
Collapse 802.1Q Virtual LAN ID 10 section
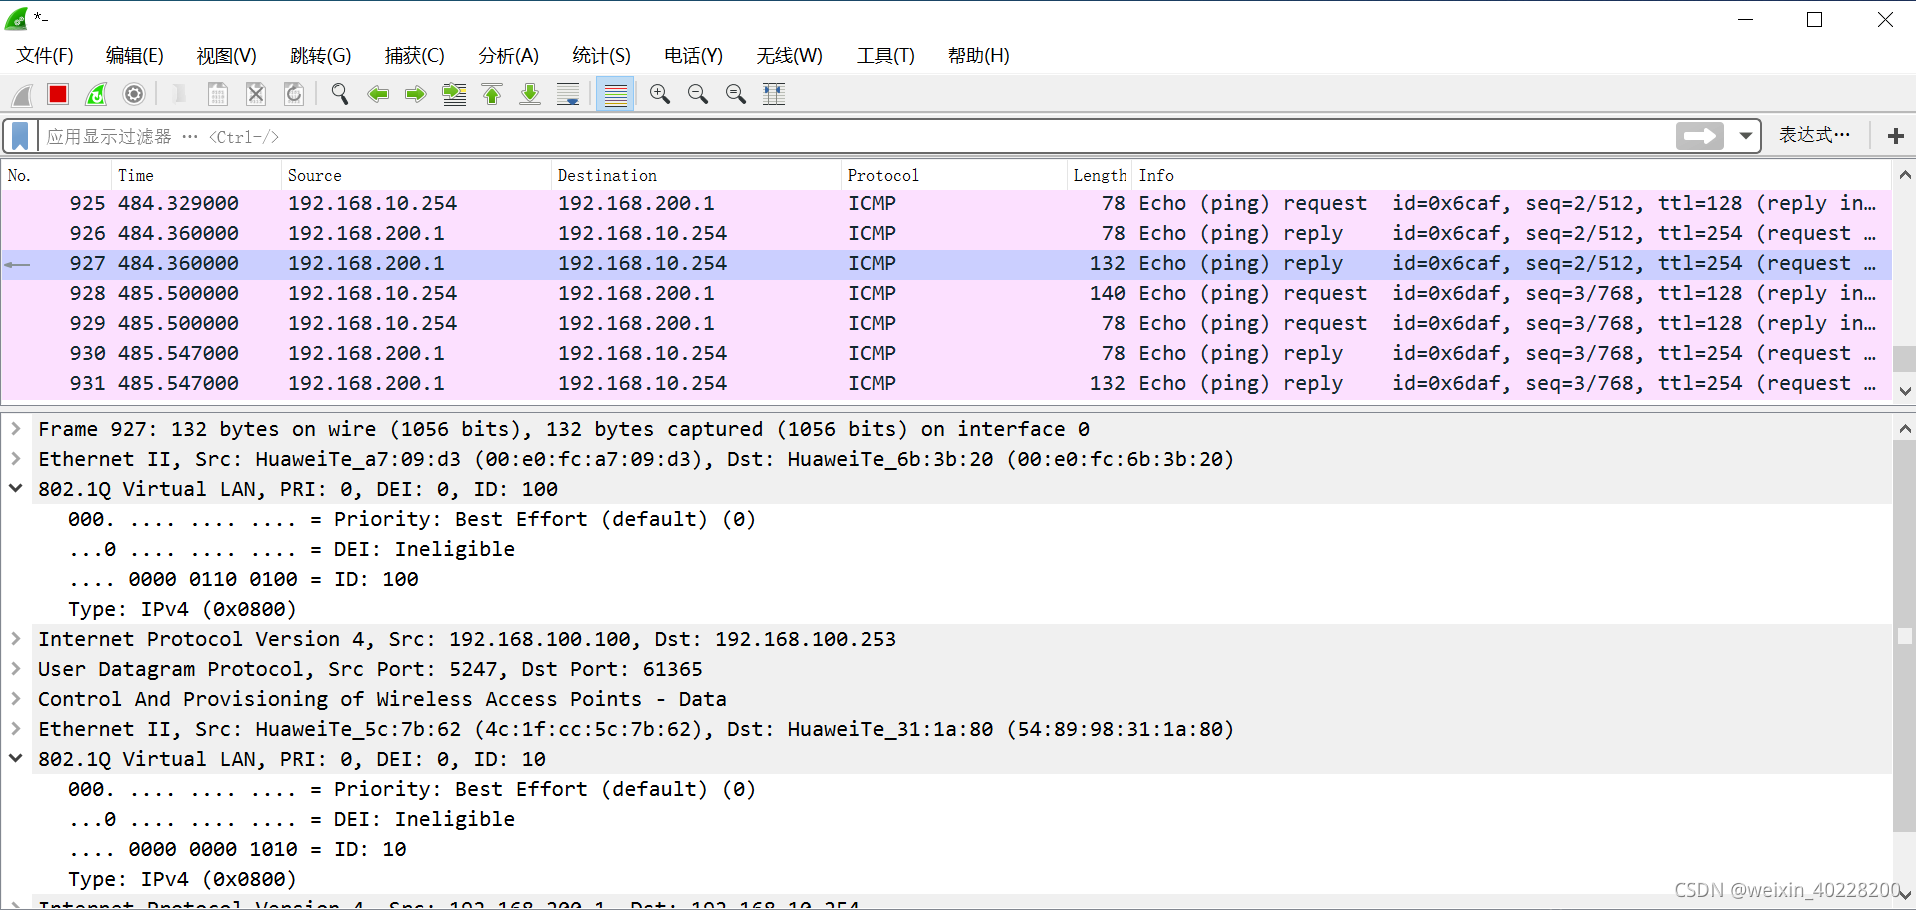(x=16, y=759)
